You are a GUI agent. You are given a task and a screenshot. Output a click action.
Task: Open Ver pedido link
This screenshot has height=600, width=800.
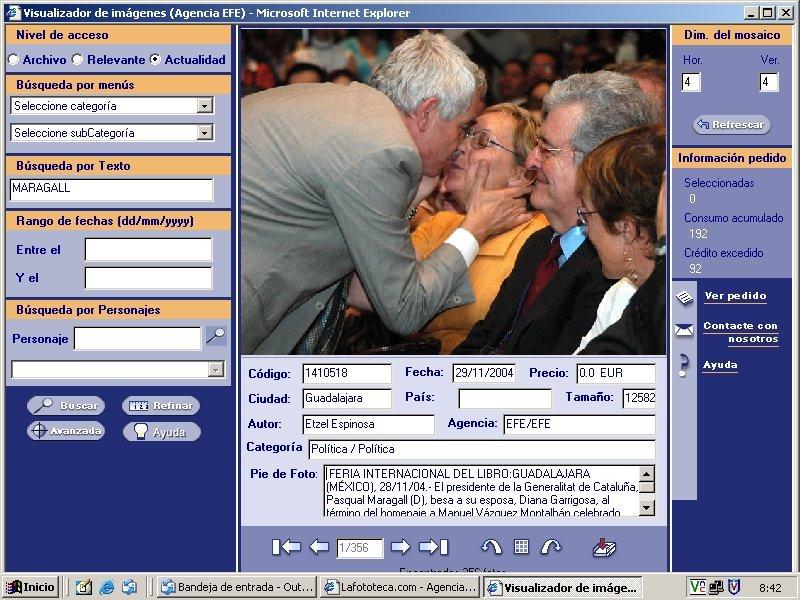point(735,296)
